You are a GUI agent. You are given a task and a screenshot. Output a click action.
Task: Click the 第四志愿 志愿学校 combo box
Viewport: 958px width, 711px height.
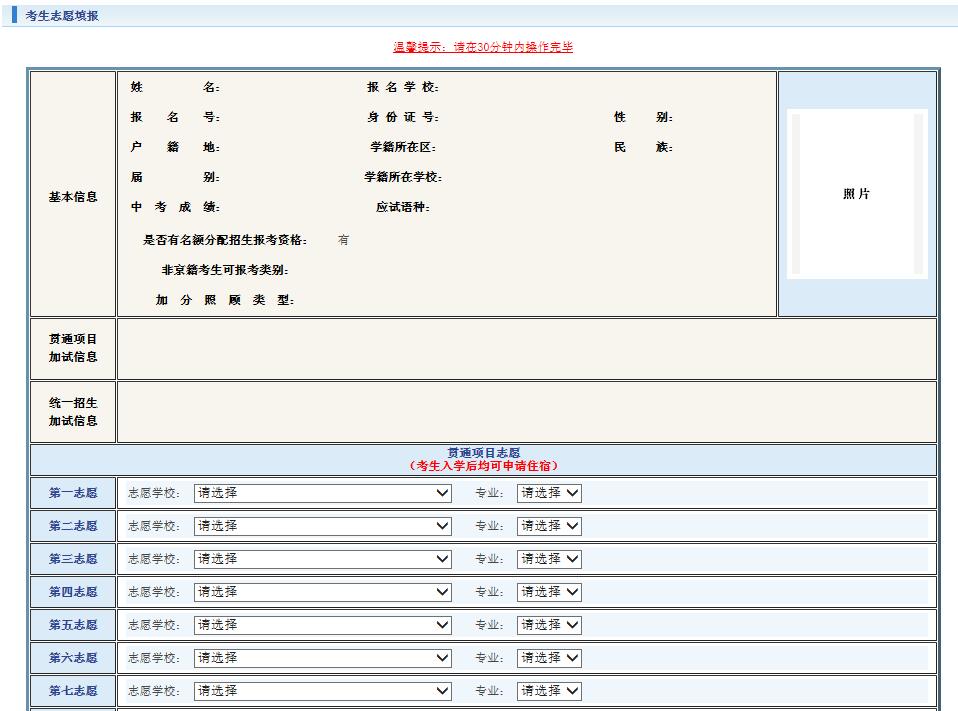pyautogui.click(x=323, y=592)
